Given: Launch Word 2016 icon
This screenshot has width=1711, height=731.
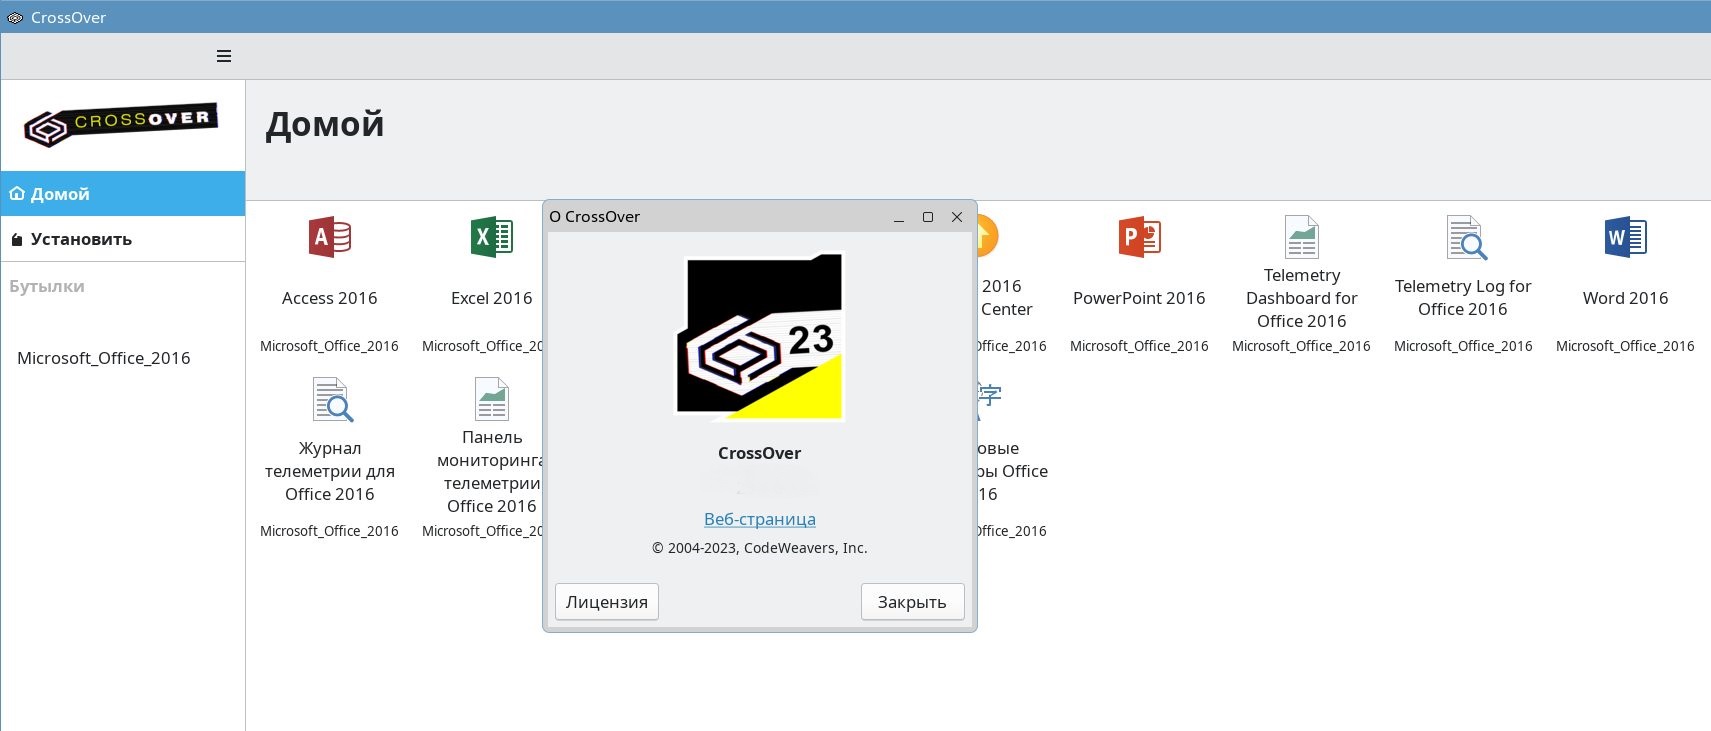Looking at the screenshot, I should click(x=1625, y=237).
